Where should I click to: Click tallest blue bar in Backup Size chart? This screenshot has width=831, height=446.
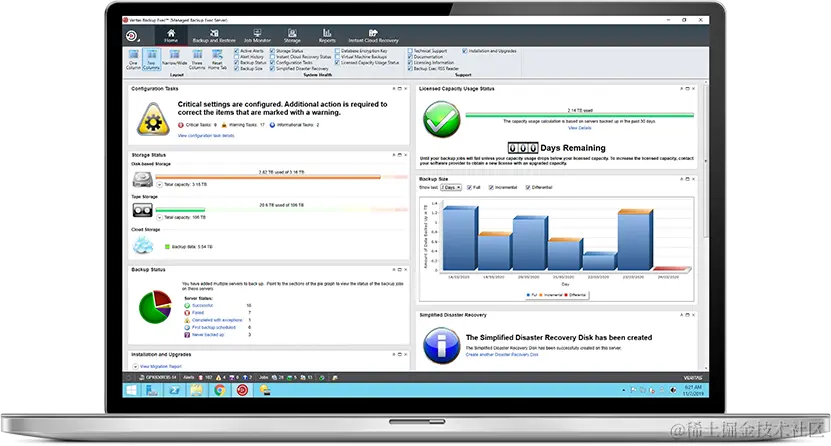click(460, 238)
